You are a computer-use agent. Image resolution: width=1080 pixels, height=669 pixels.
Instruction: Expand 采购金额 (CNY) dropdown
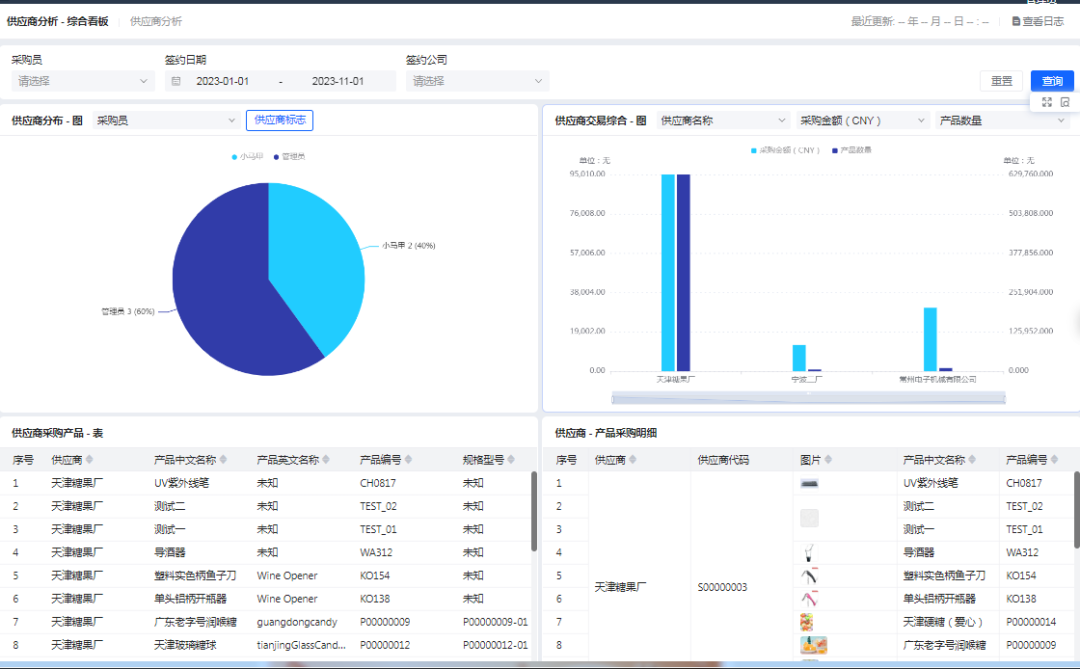click(x=862, y=121)
